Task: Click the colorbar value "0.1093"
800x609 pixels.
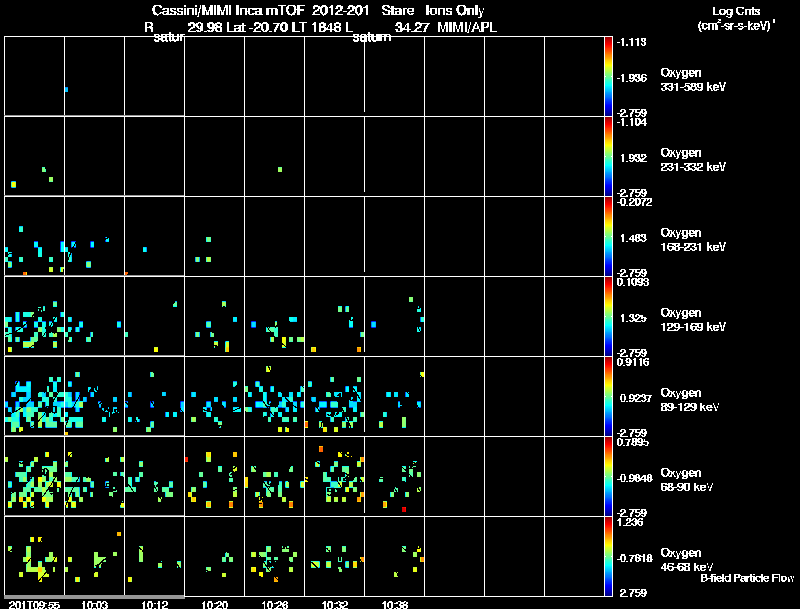Action: [633, 282]
